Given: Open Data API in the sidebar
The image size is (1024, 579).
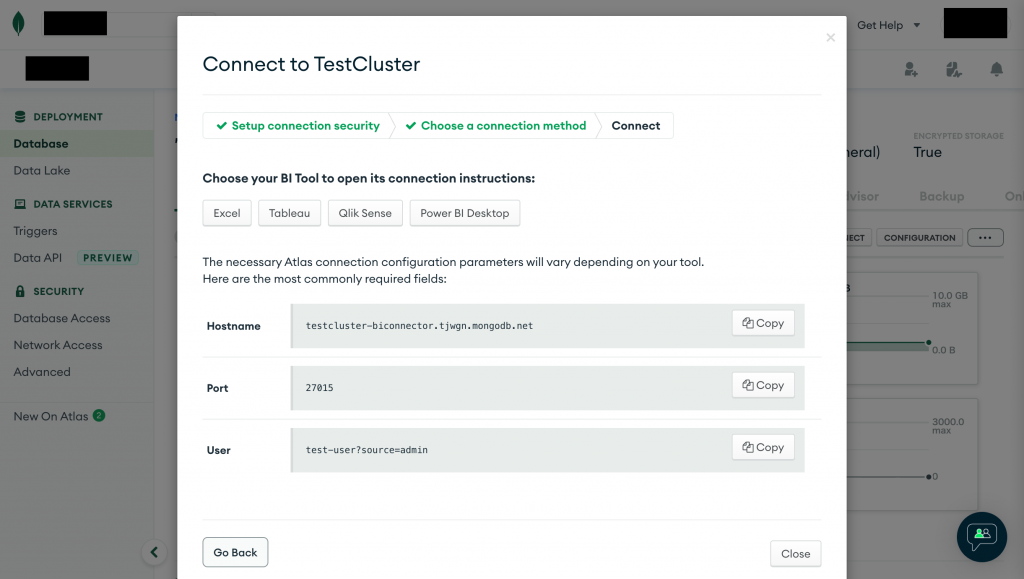Looking at the screenshot, I should click(38, 258).
